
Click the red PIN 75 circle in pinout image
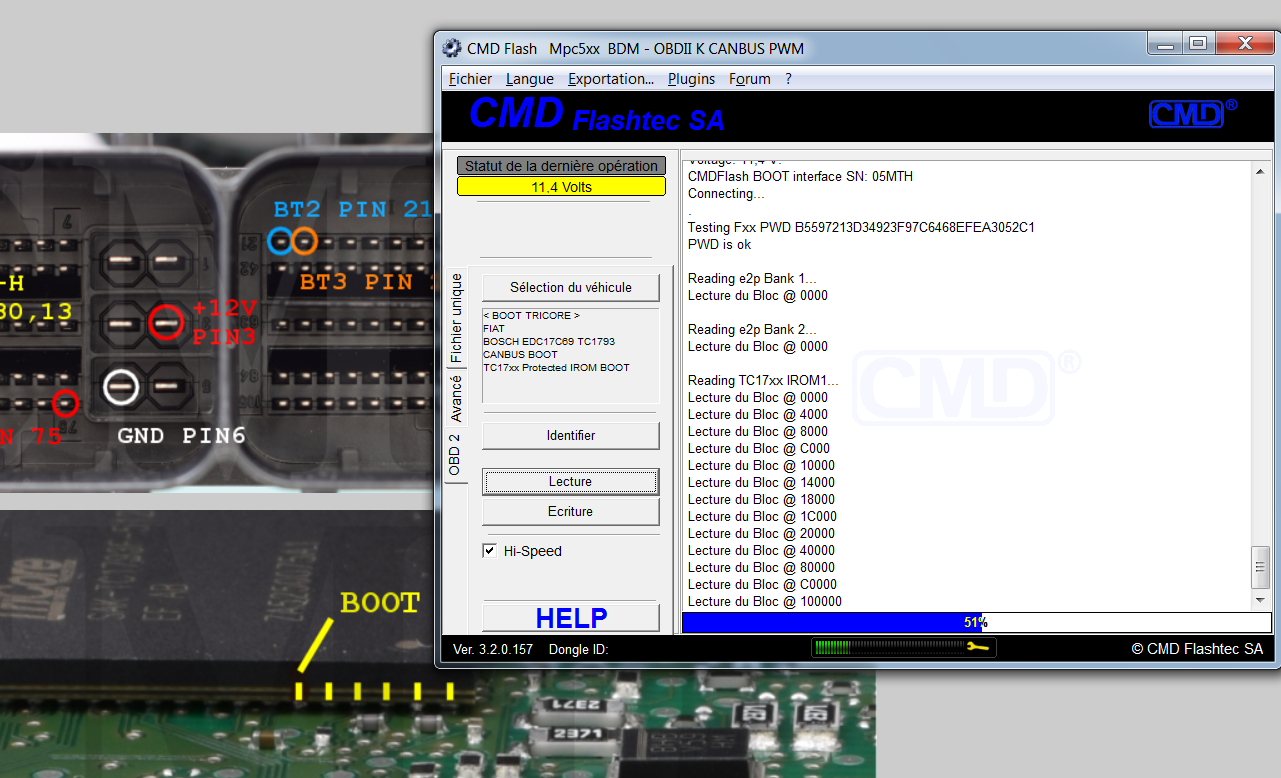pyautogui.click(x=66, y=403)
